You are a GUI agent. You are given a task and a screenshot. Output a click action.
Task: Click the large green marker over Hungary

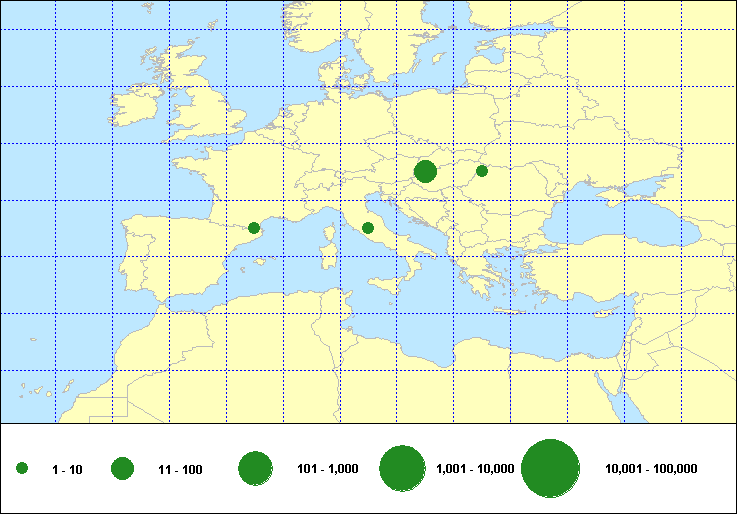coord(425,172)
